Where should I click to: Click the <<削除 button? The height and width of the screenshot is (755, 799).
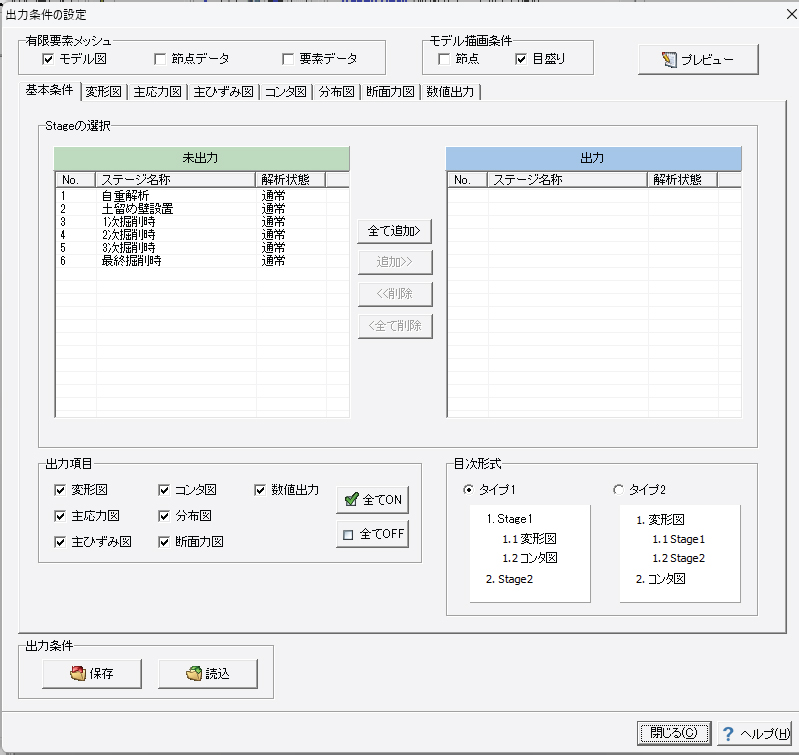click(x=395, y=294)
